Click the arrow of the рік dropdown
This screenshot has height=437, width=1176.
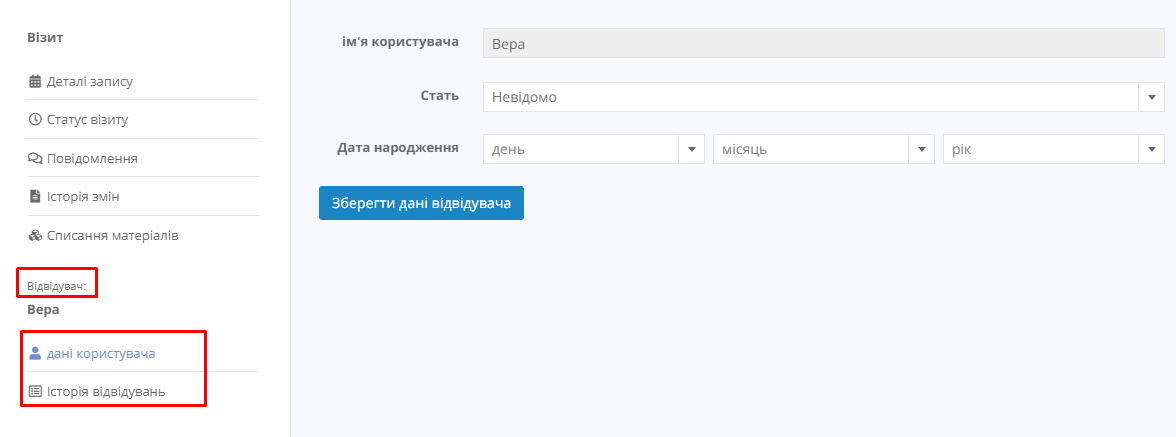pos(1151,149)
